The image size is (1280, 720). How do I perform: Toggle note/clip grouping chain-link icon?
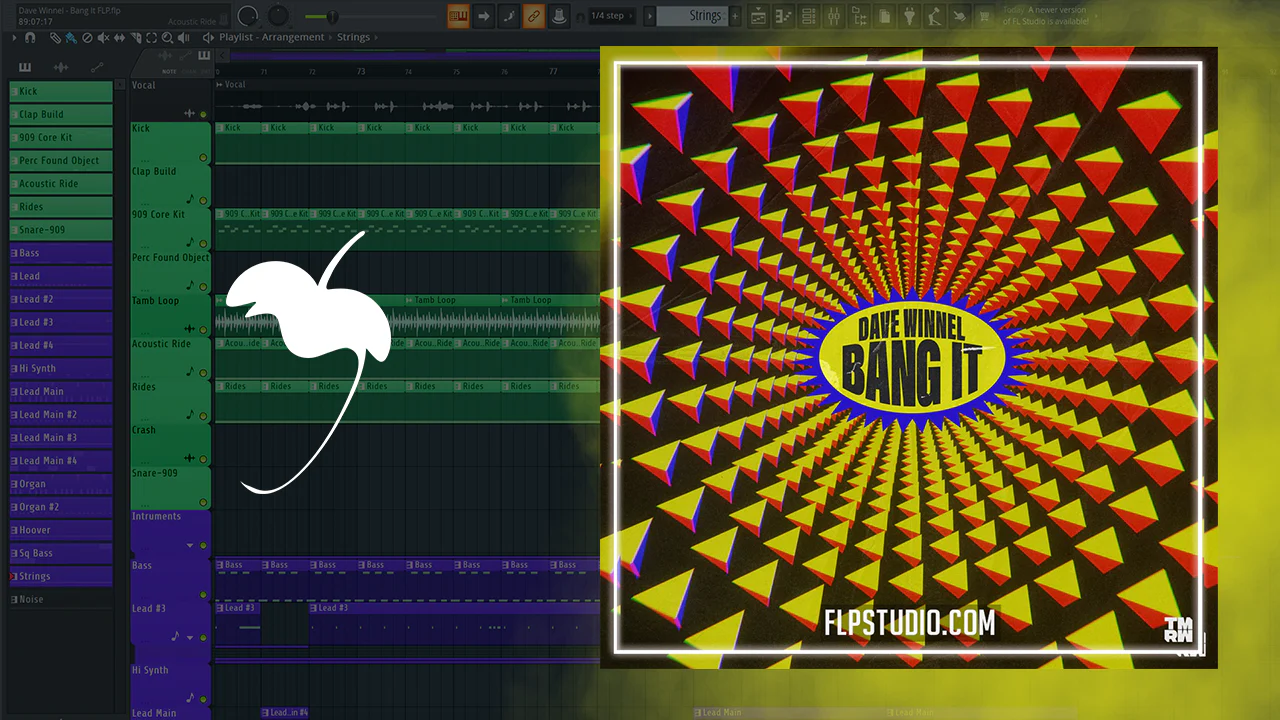pos(534,16)
